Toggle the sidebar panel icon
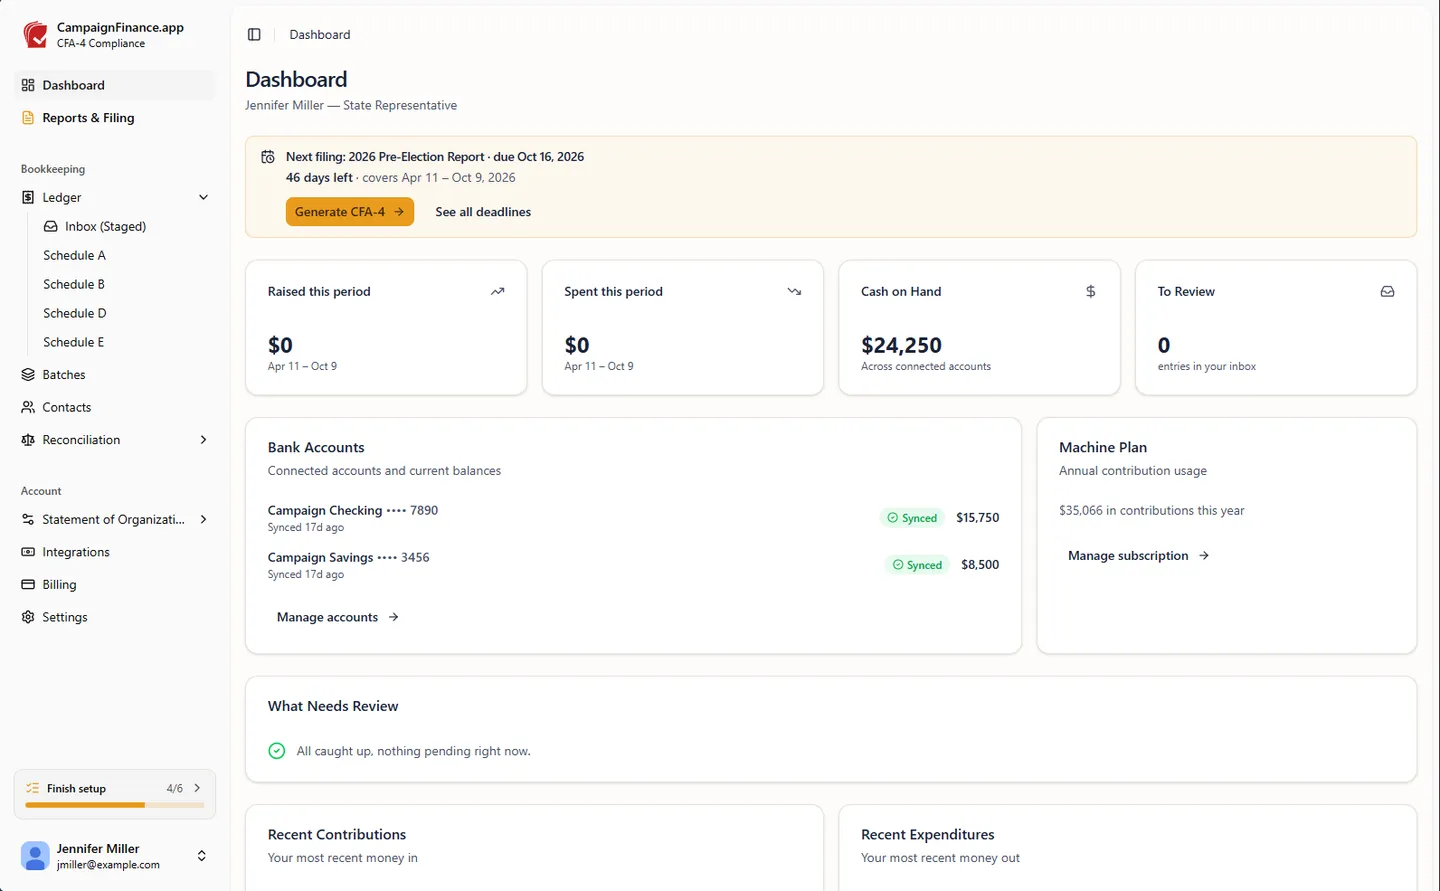Screen dimensions: 1440x891 tap(254, 35)
